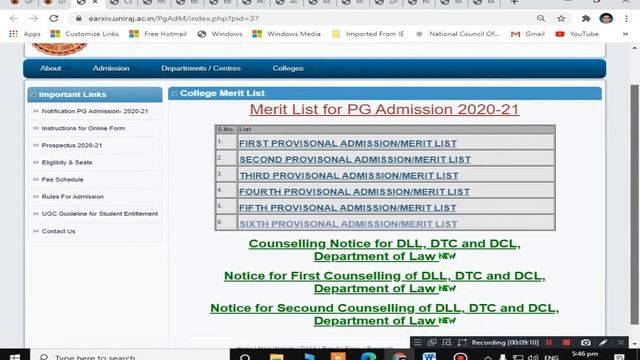Go back using the browser back arrow
This screenshot has width=640, height=360.
click(13, 18)
